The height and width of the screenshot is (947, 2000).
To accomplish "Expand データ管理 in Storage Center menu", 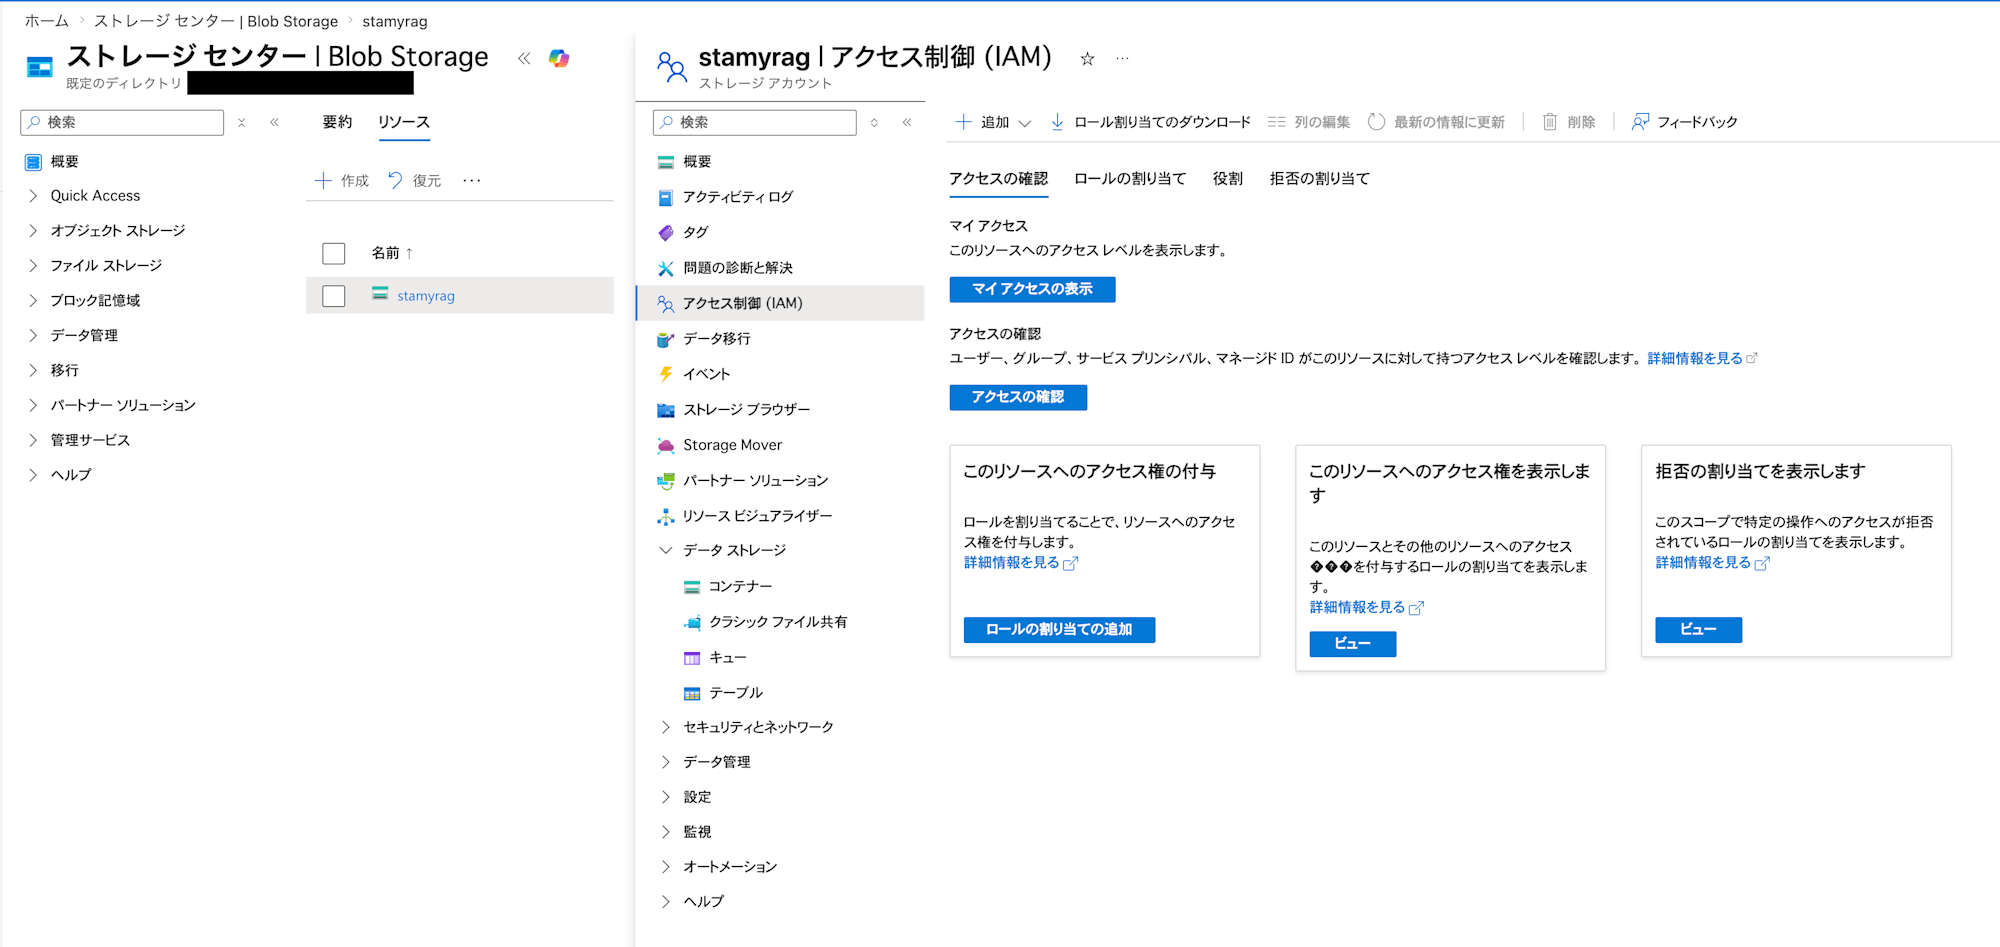I will [33, 336].
